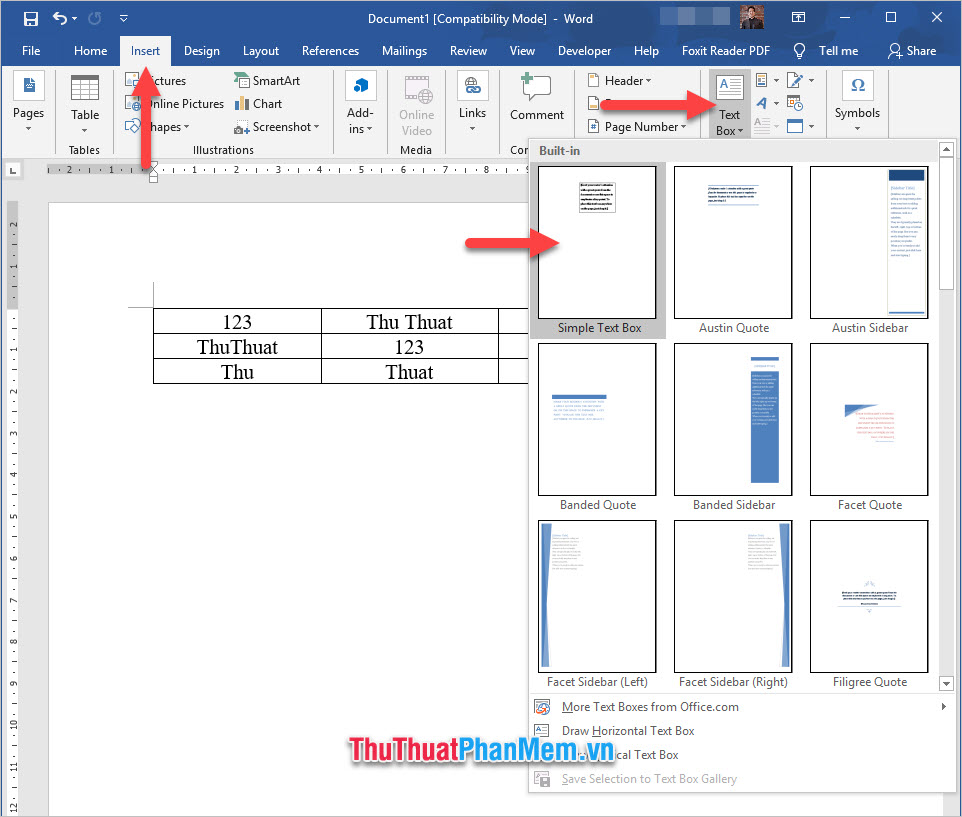The image size is (962, 817).
Task: Undo the last action
Action: 60,18
